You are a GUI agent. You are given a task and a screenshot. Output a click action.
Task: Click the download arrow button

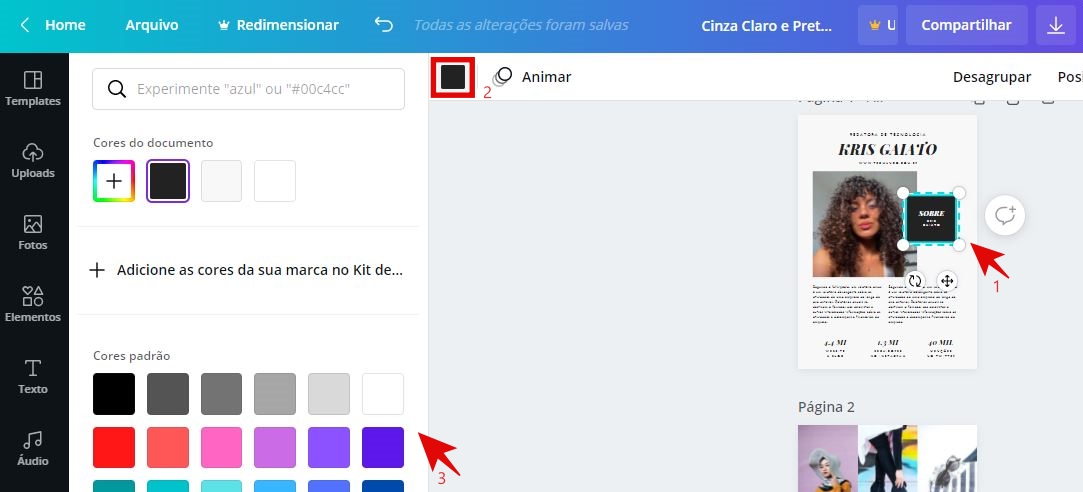click(1055, 26)
